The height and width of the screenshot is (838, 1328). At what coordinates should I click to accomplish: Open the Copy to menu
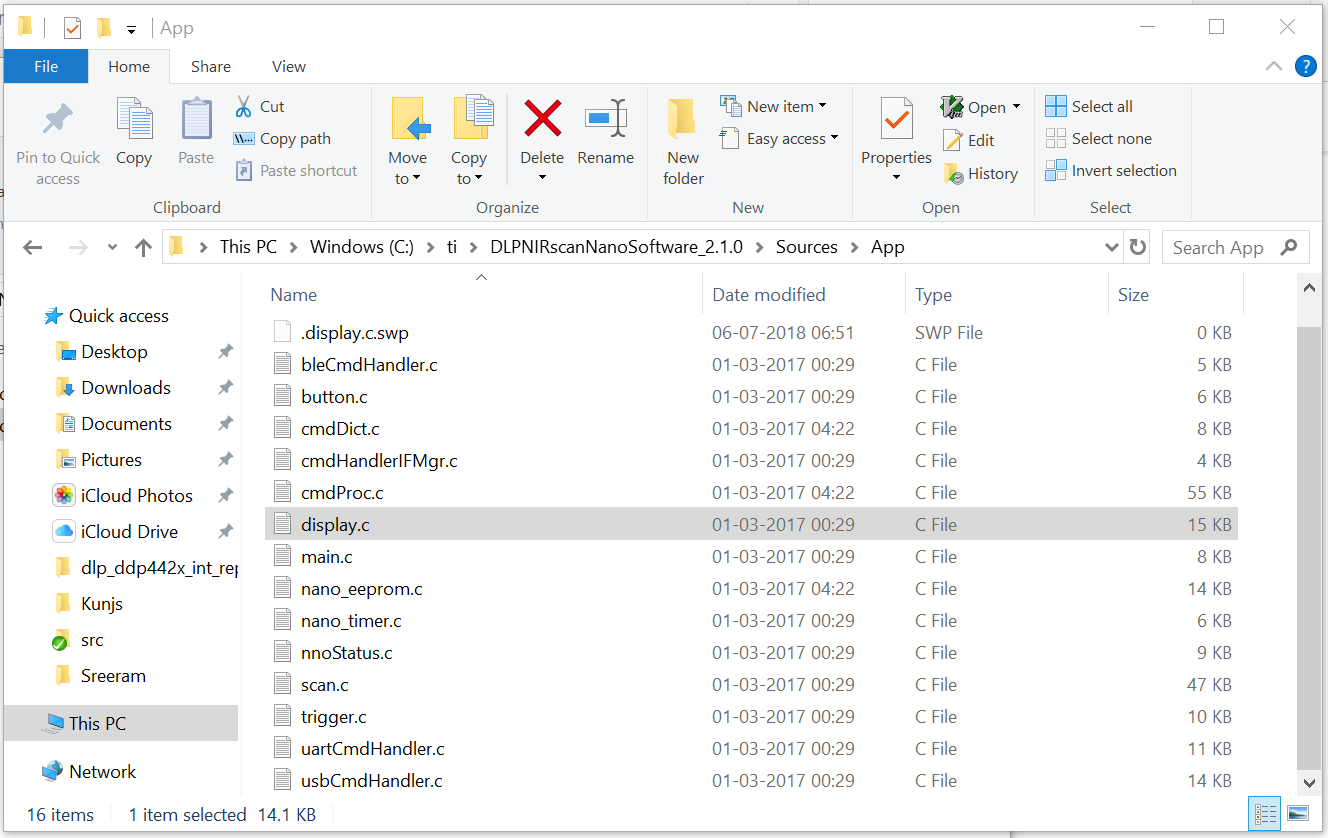click(x=469, y=142)
